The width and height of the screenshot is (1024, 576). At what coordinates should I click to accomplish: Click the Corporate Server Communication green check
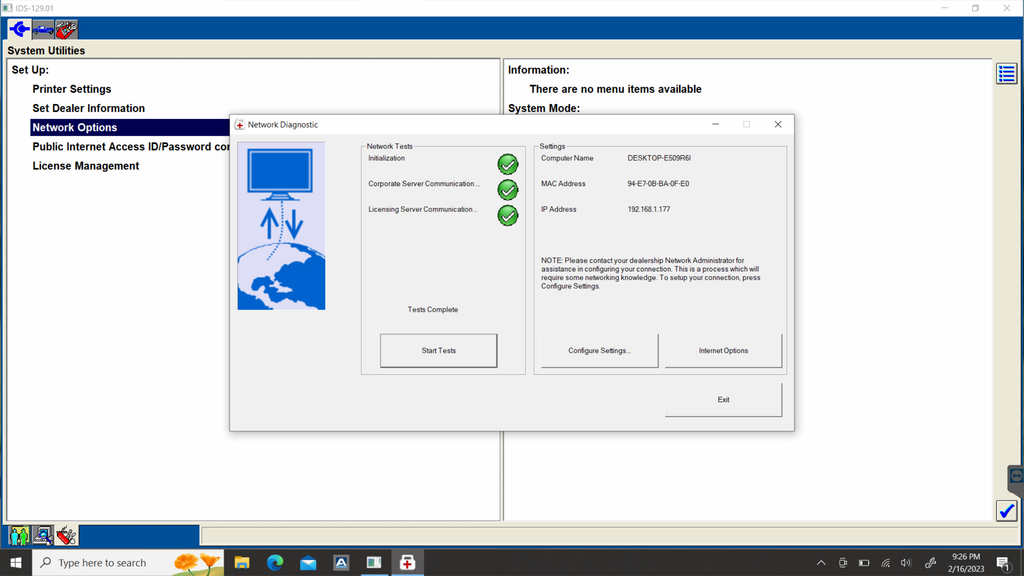(507, 189)
